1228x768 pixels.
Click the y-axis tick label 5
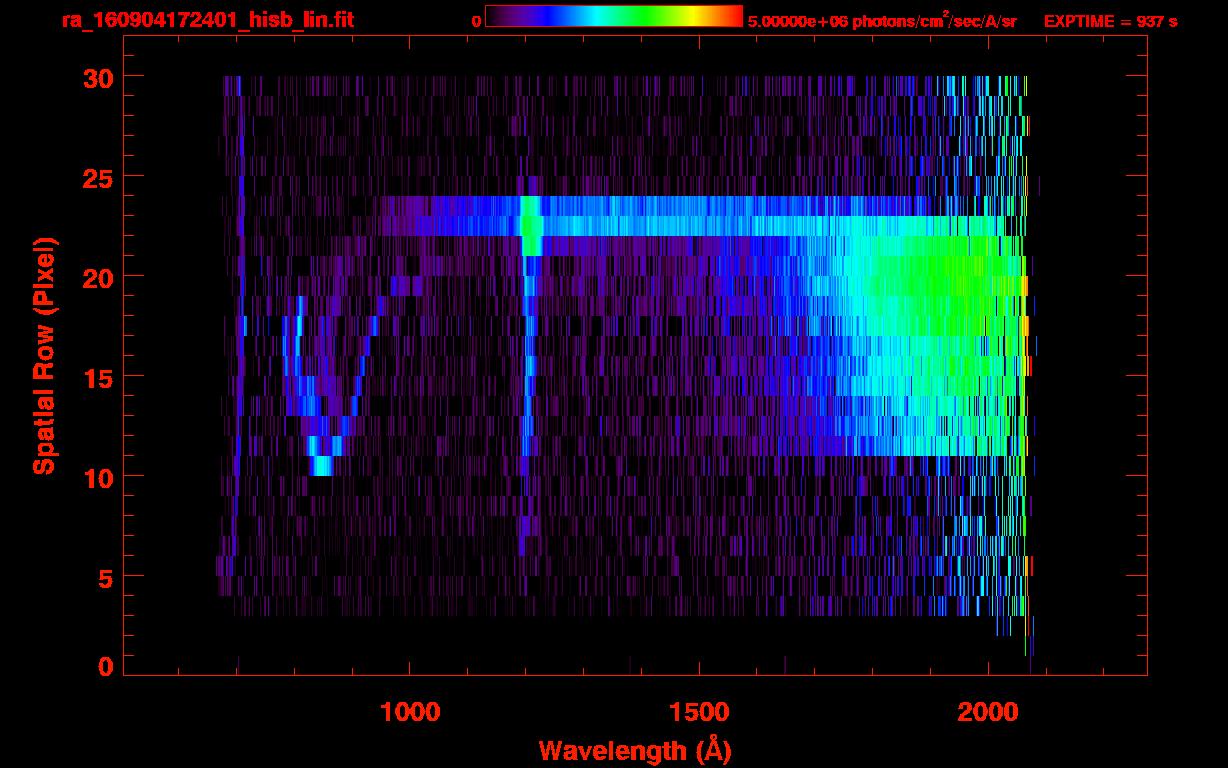(106, 577)
